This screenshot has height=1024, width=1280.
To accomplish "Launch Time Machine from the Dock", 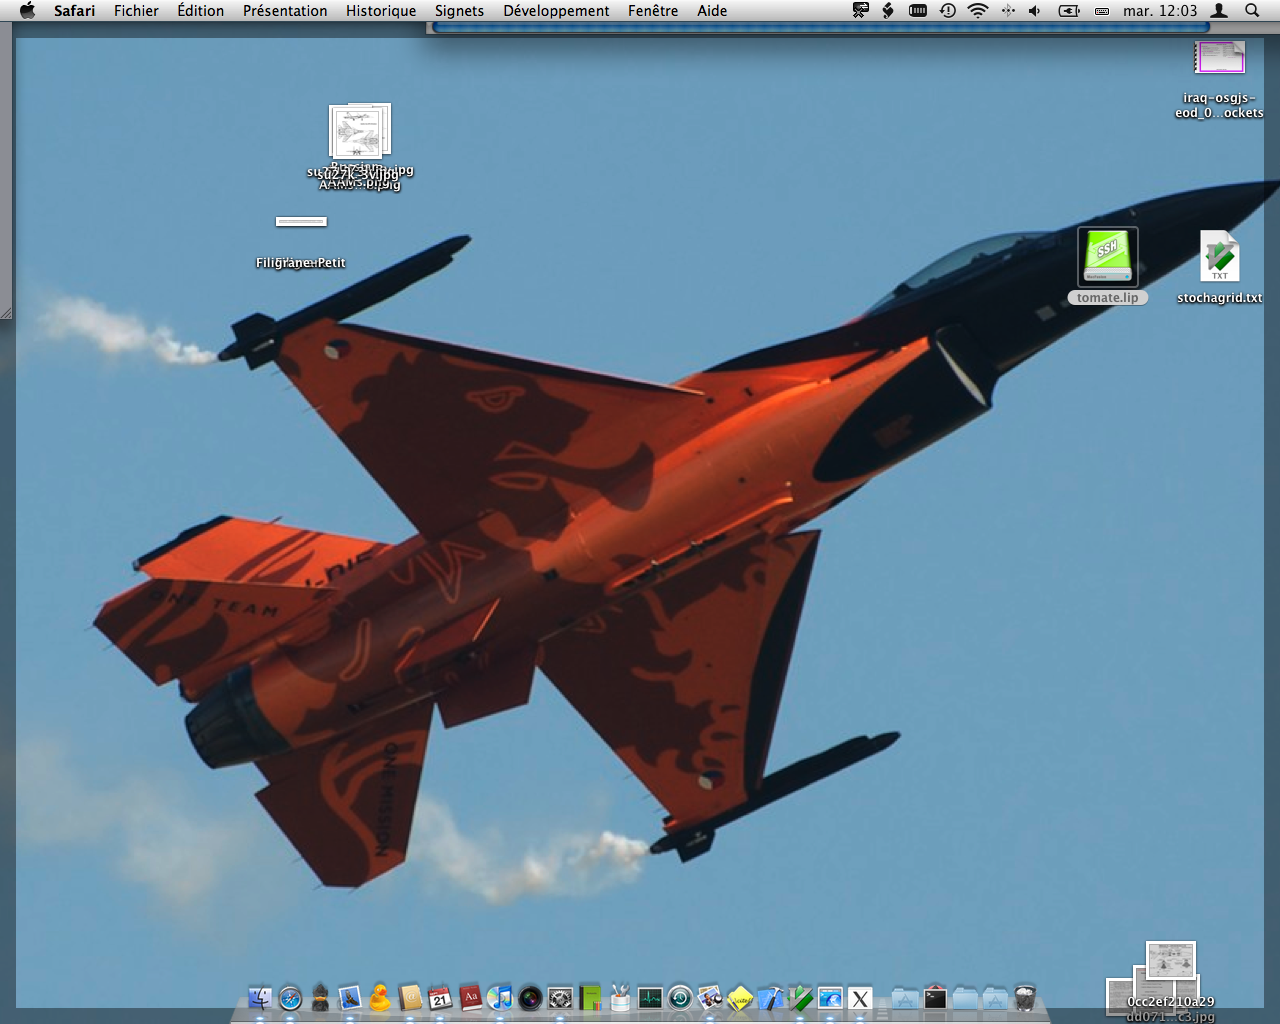I will [680, 998].
